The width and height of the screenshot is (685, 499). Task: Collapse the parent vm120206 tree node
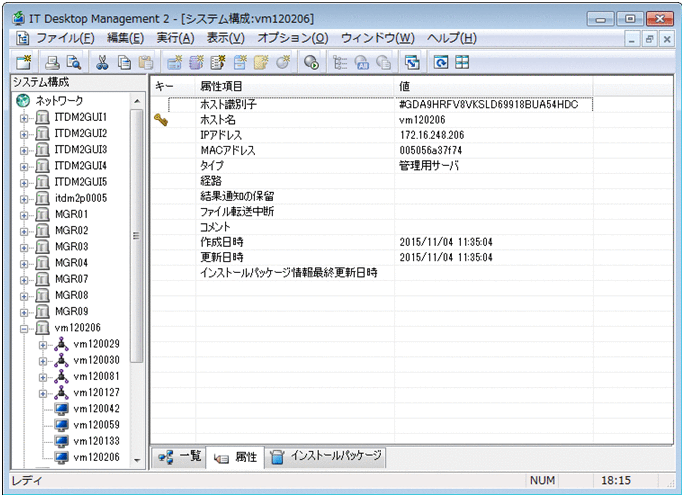(24, 328)
